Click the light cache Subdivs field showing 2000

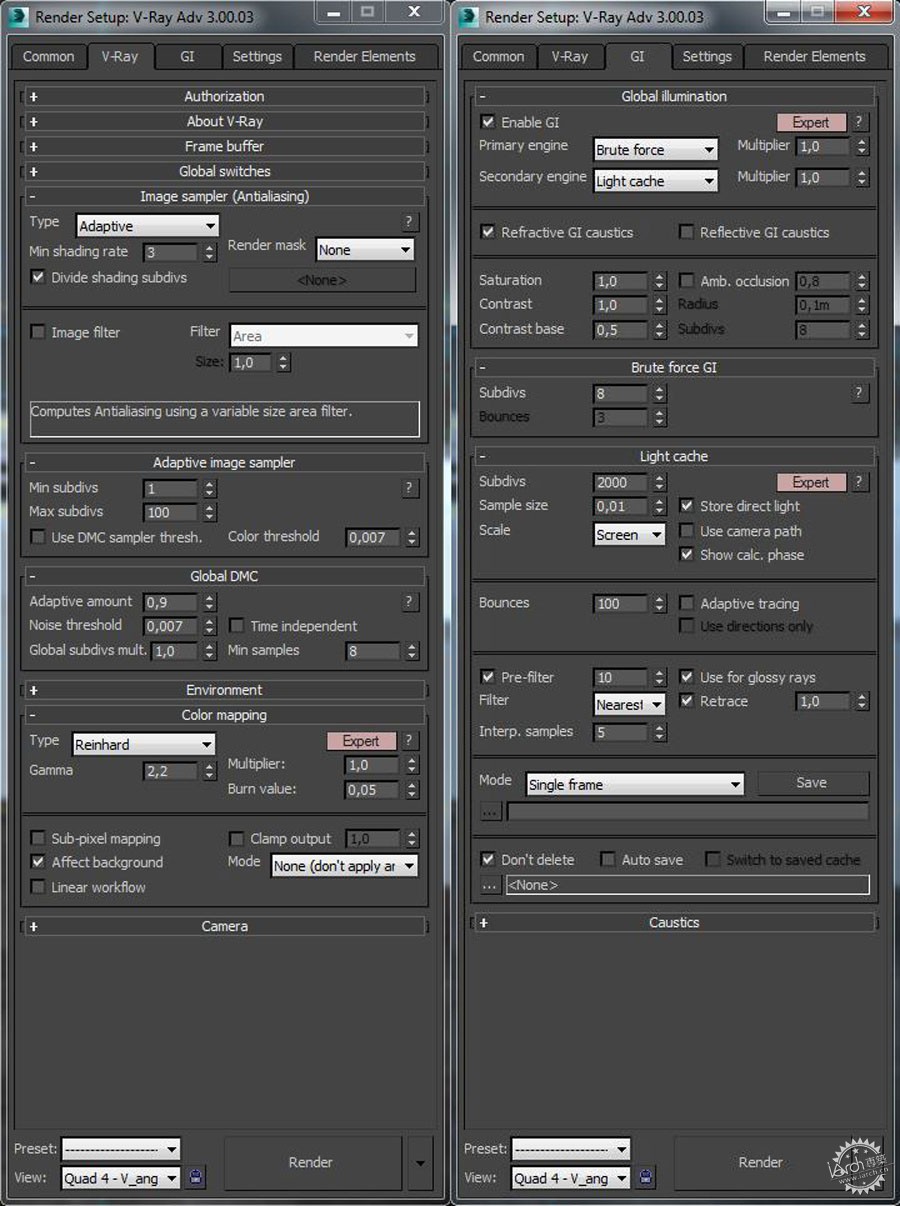[621, 482]
